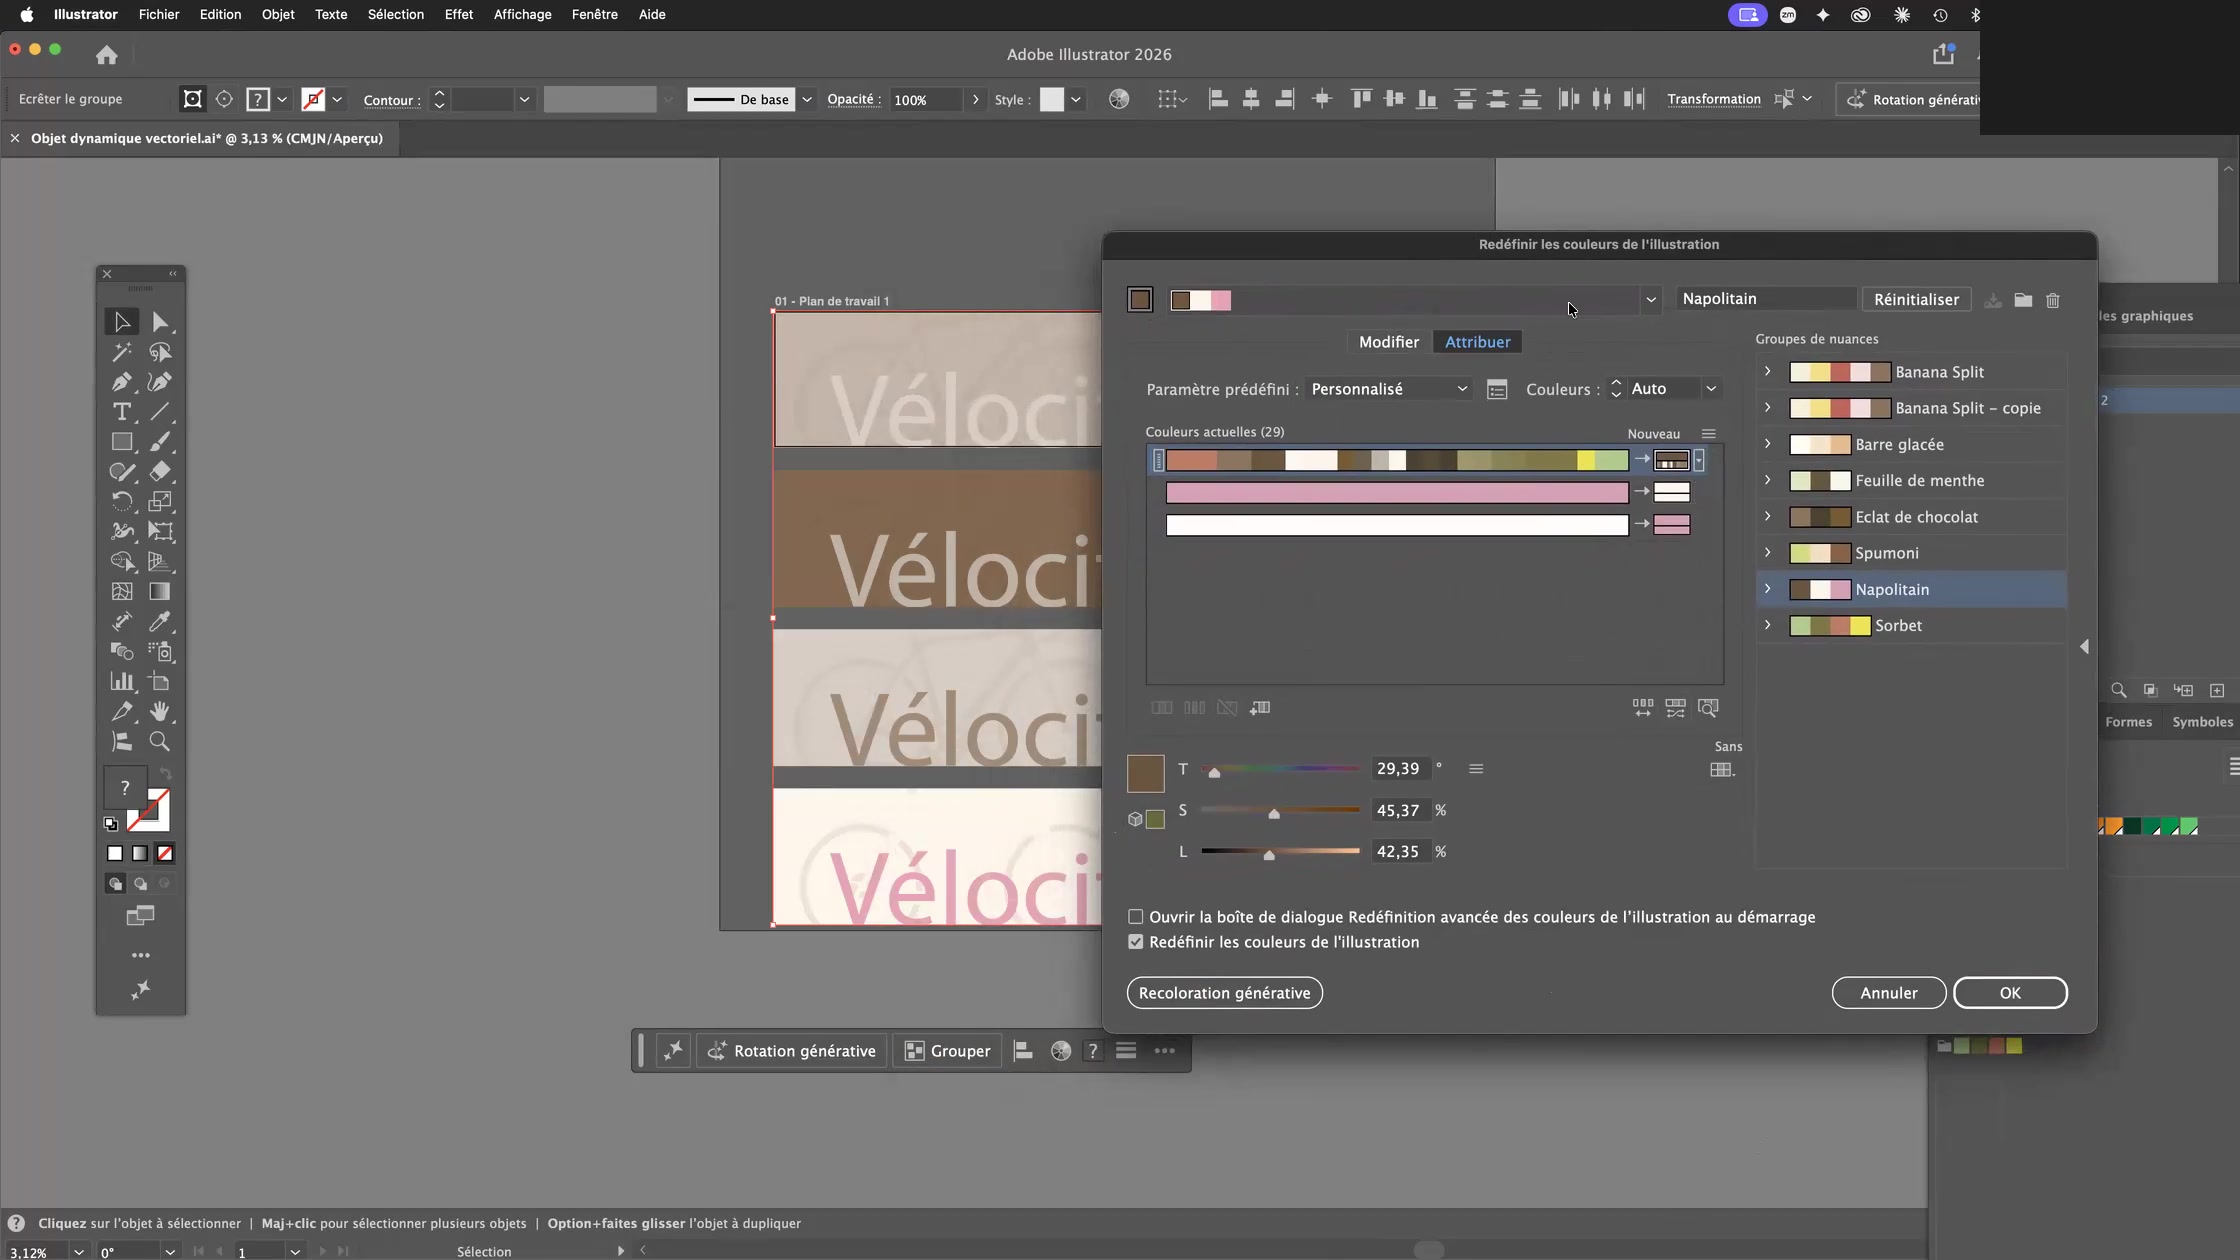
Task: Expand the Banana Split color group
Action: pyautogui.click(x=1767, y=372)
